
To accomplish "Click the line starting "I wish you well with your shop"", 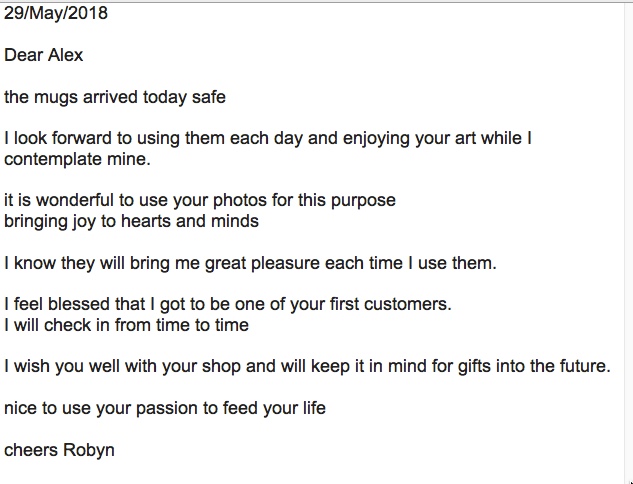I will (307, 366).
